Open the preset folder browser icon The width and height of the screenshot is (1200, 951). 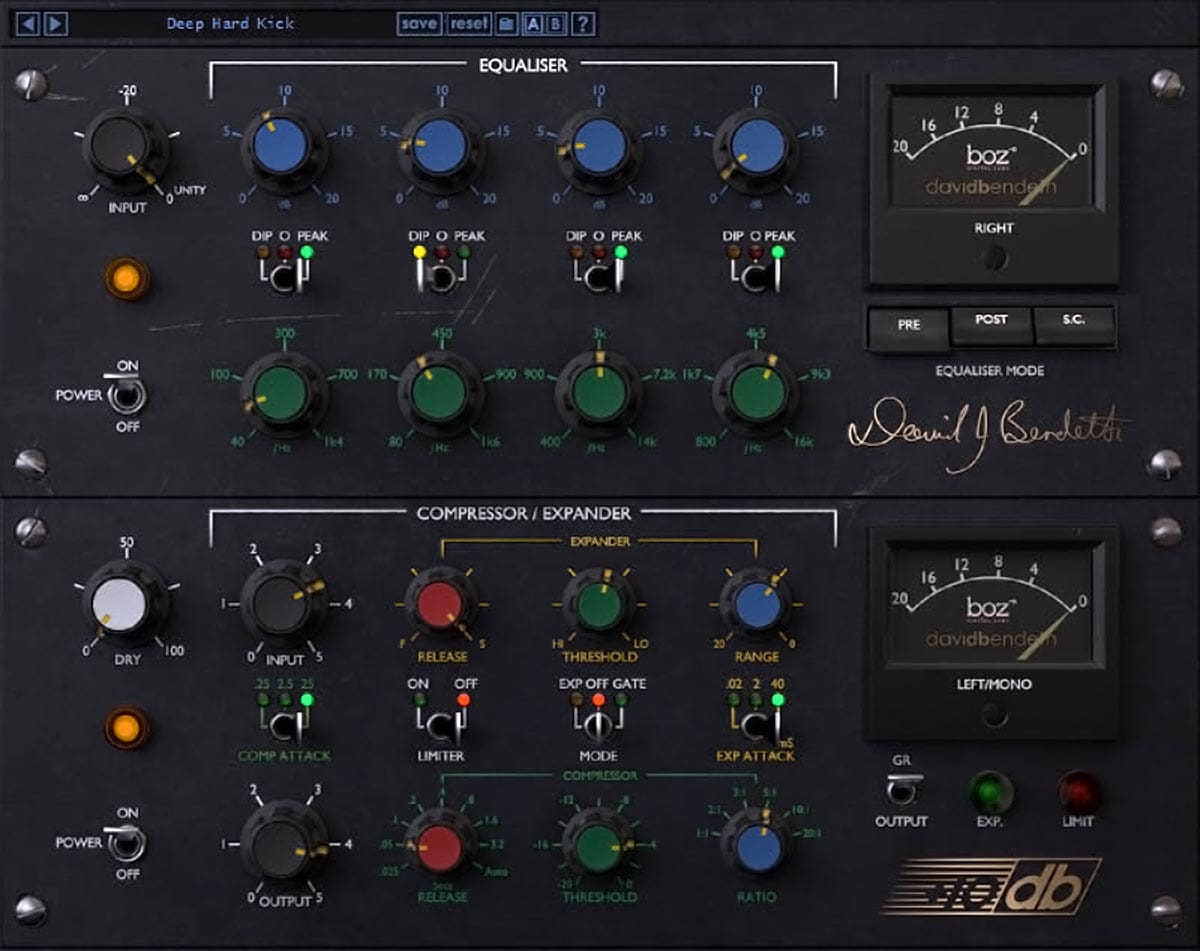pyautogui.click(x=507, y=23)
